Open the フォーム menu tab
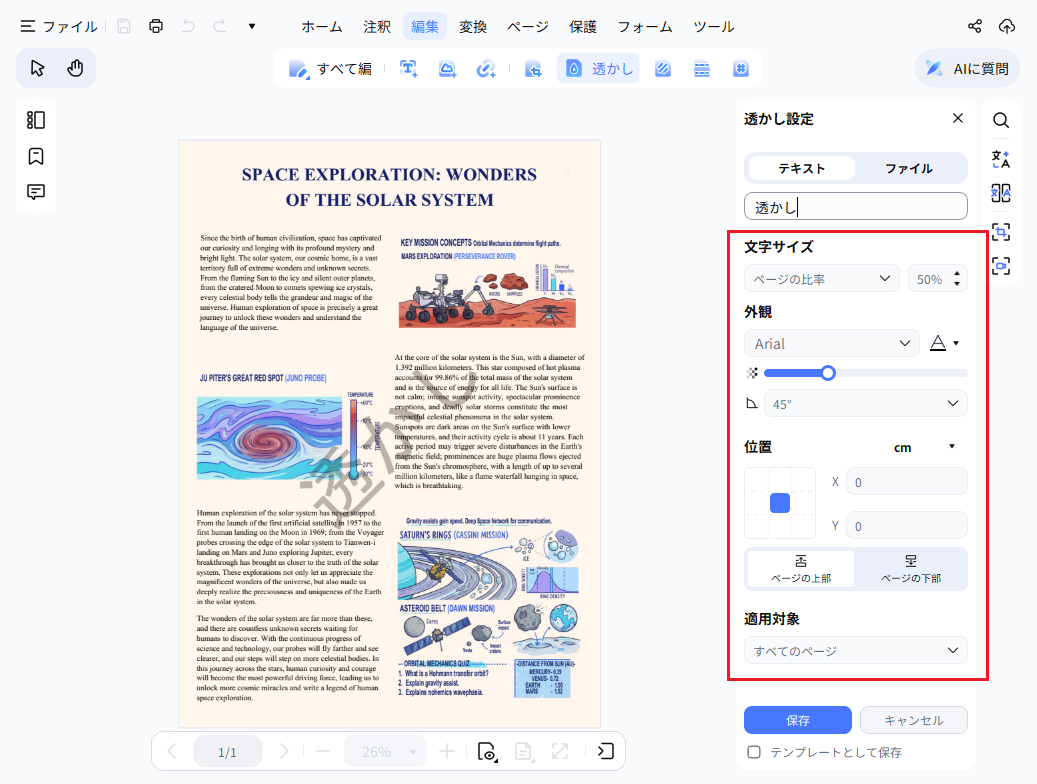This screenshot has width=1037, height=784. point(645,26)
